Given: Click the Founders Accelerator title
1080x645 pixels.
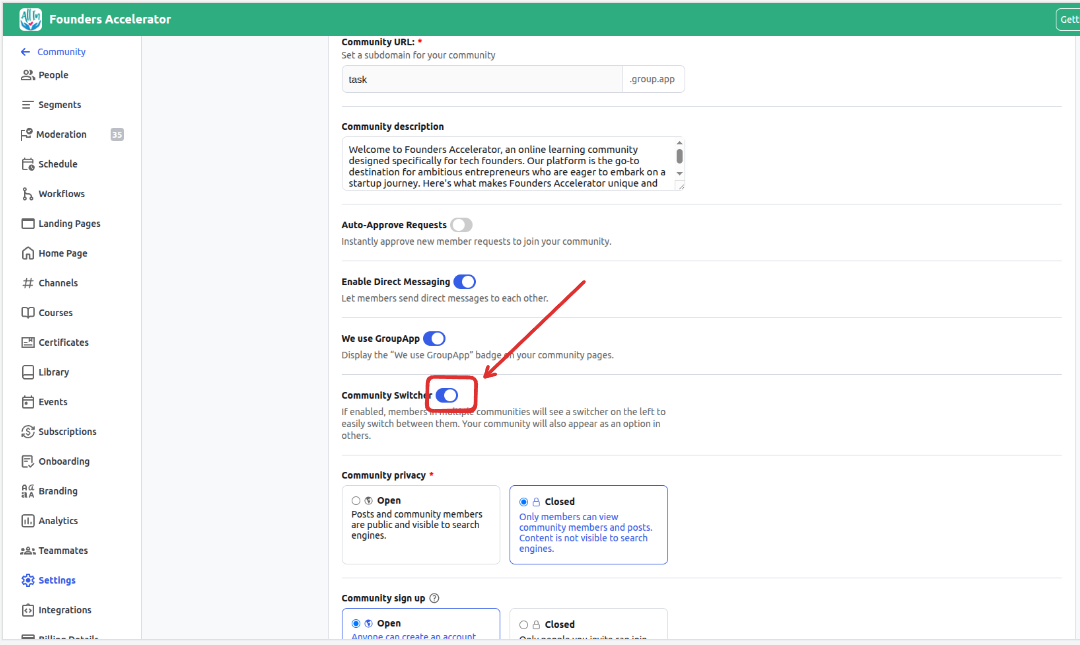Looking at the screenshot, I should click(110, 19).
